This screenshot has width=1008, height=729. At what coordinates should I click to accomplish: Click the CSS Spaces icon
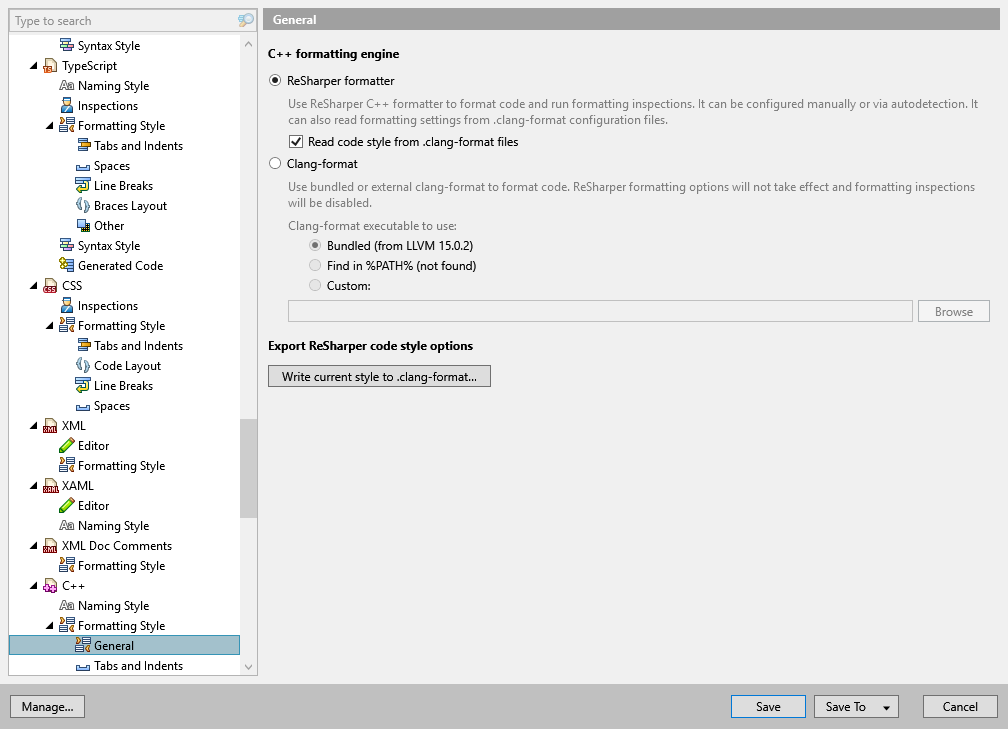click(82, 406)
